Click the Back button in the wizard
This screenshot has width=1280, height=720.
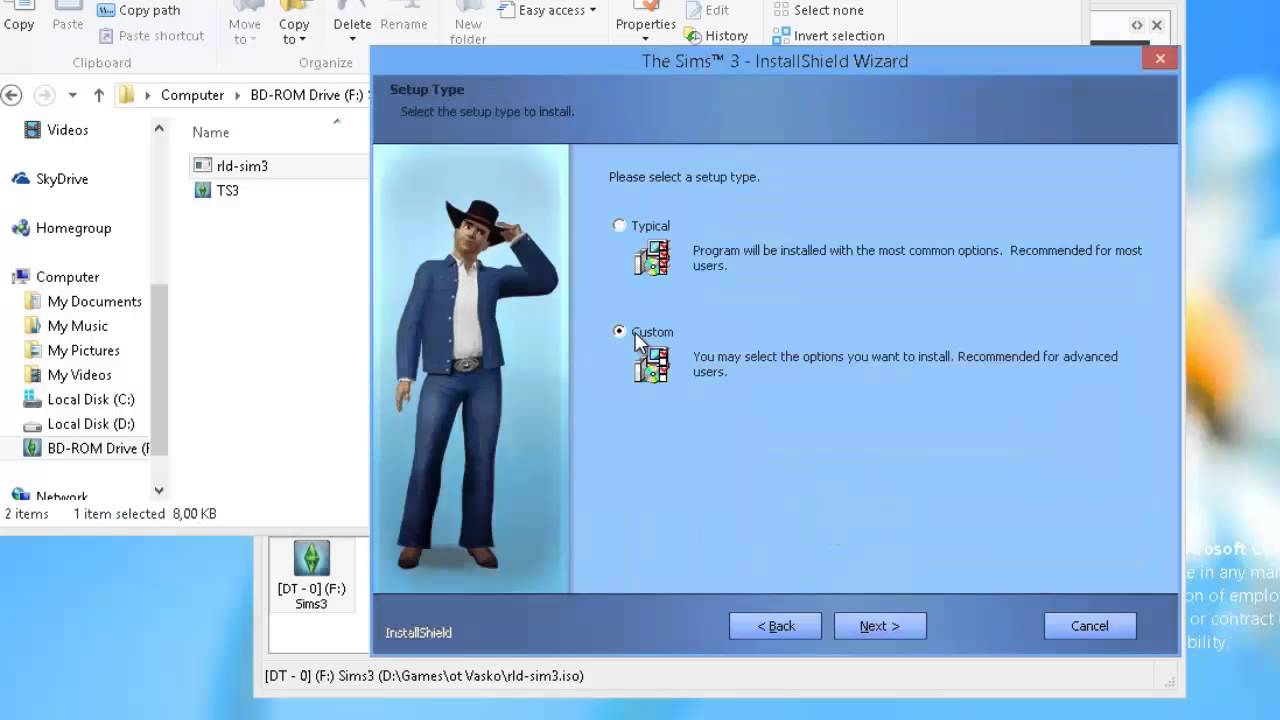click(775, 626)
